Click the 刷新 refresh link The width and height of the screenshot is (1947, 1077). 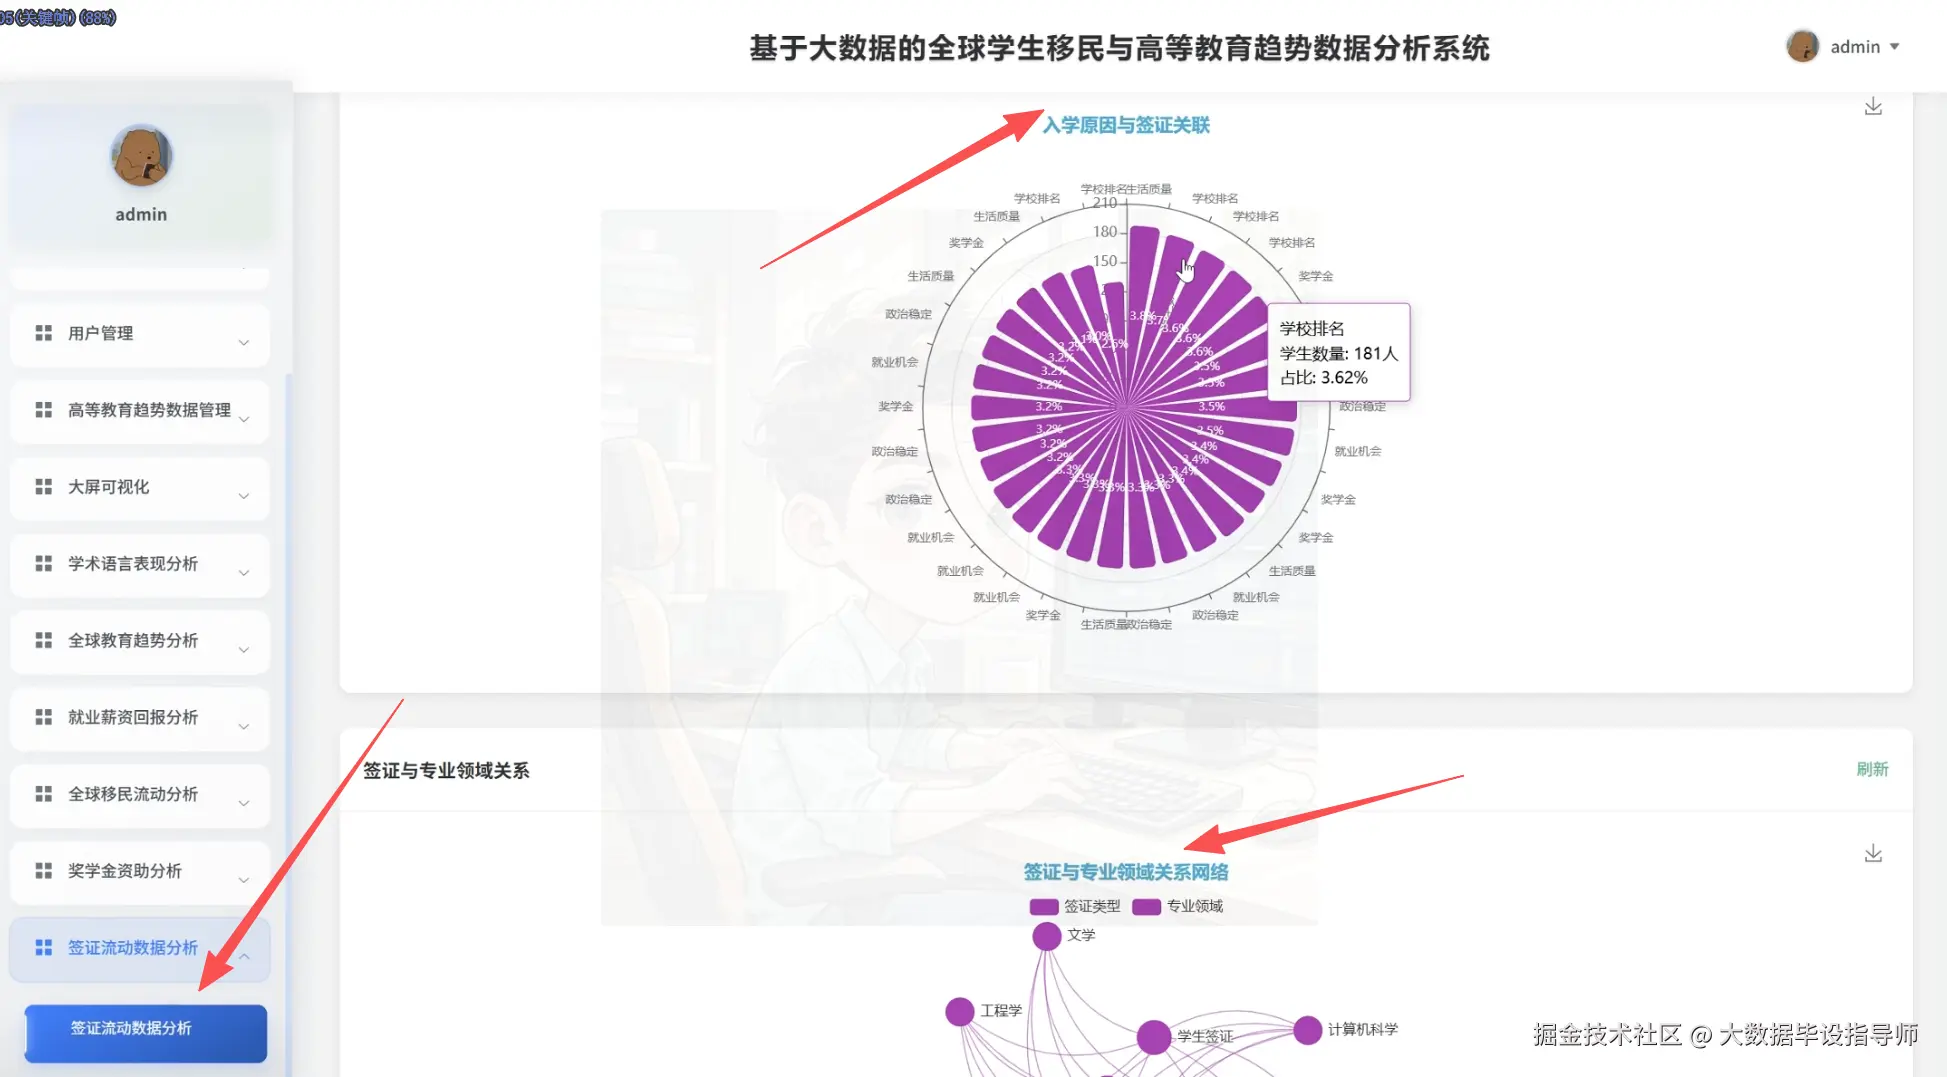pos(1872,769)
